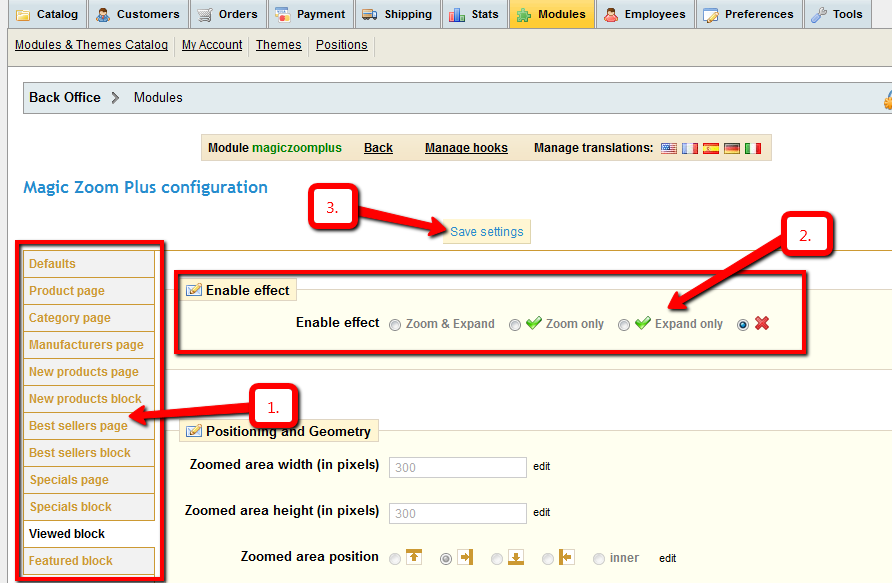Select the Zoom only radio button
The width and height of the screenshot is (892, 583).
(515, 325)
